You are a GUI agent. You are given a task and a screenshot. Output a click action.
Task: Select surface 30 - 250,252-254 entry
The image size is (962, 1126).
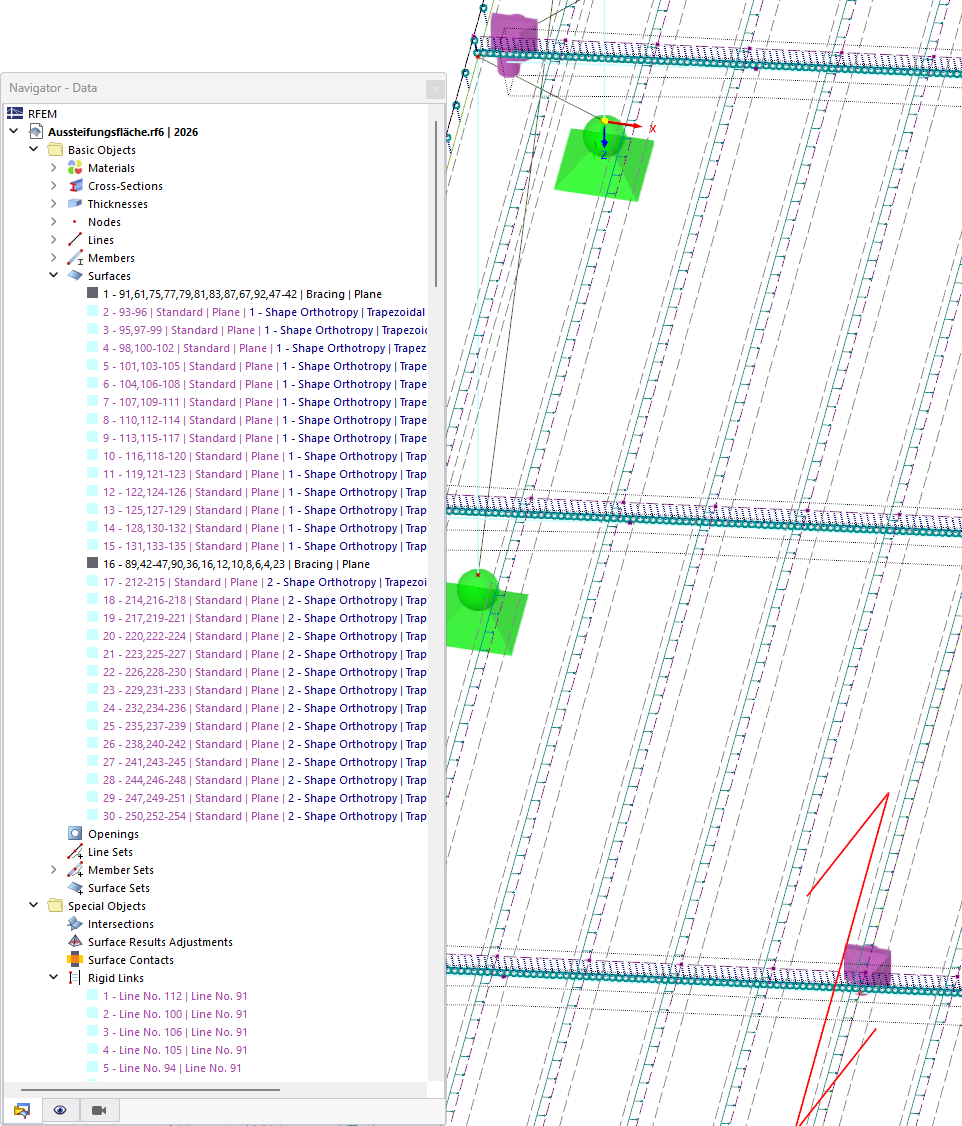coord(264,816)
